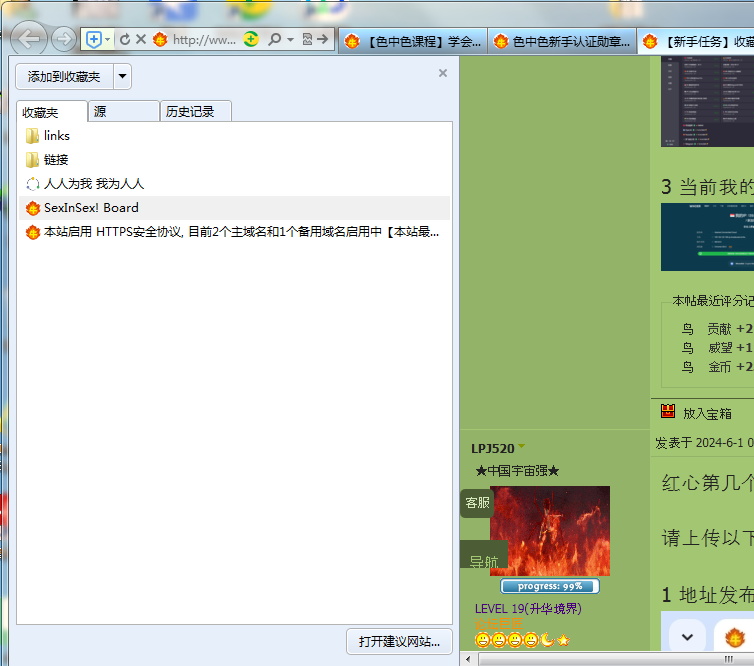The image size is (754, 666).
Task: Close the favorites panel with X
Action: [443, 73]
